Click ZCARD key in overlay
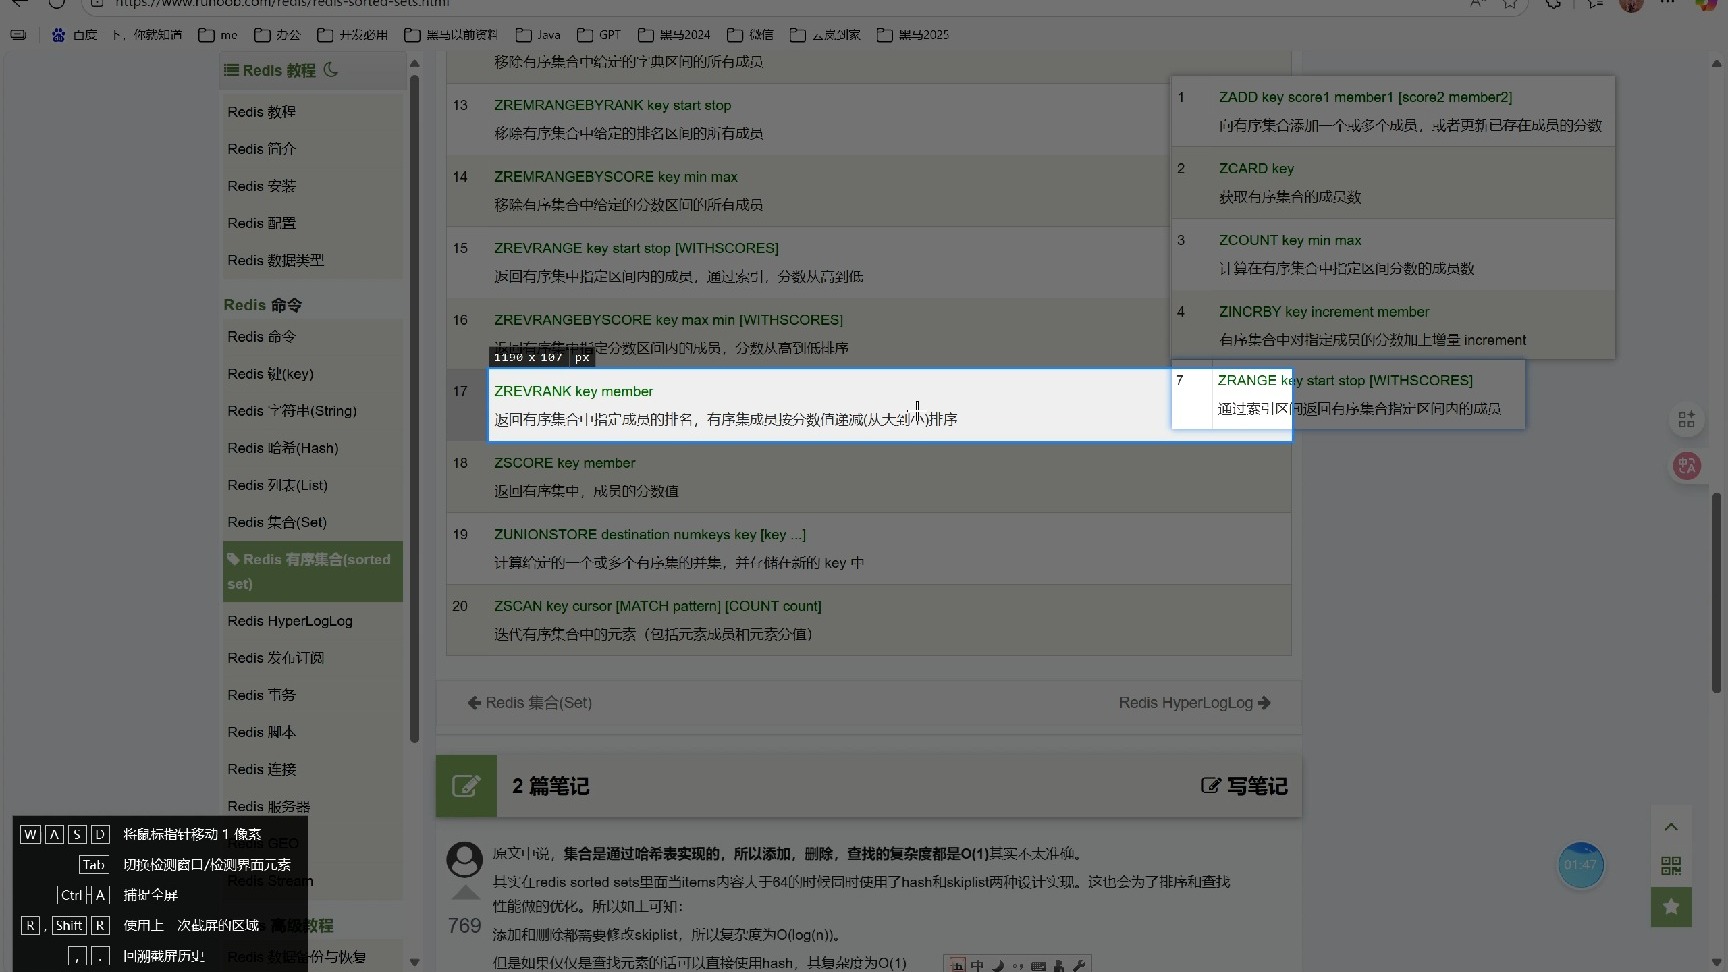This screenshot has width=1728, height=972. click(1256, 168)
